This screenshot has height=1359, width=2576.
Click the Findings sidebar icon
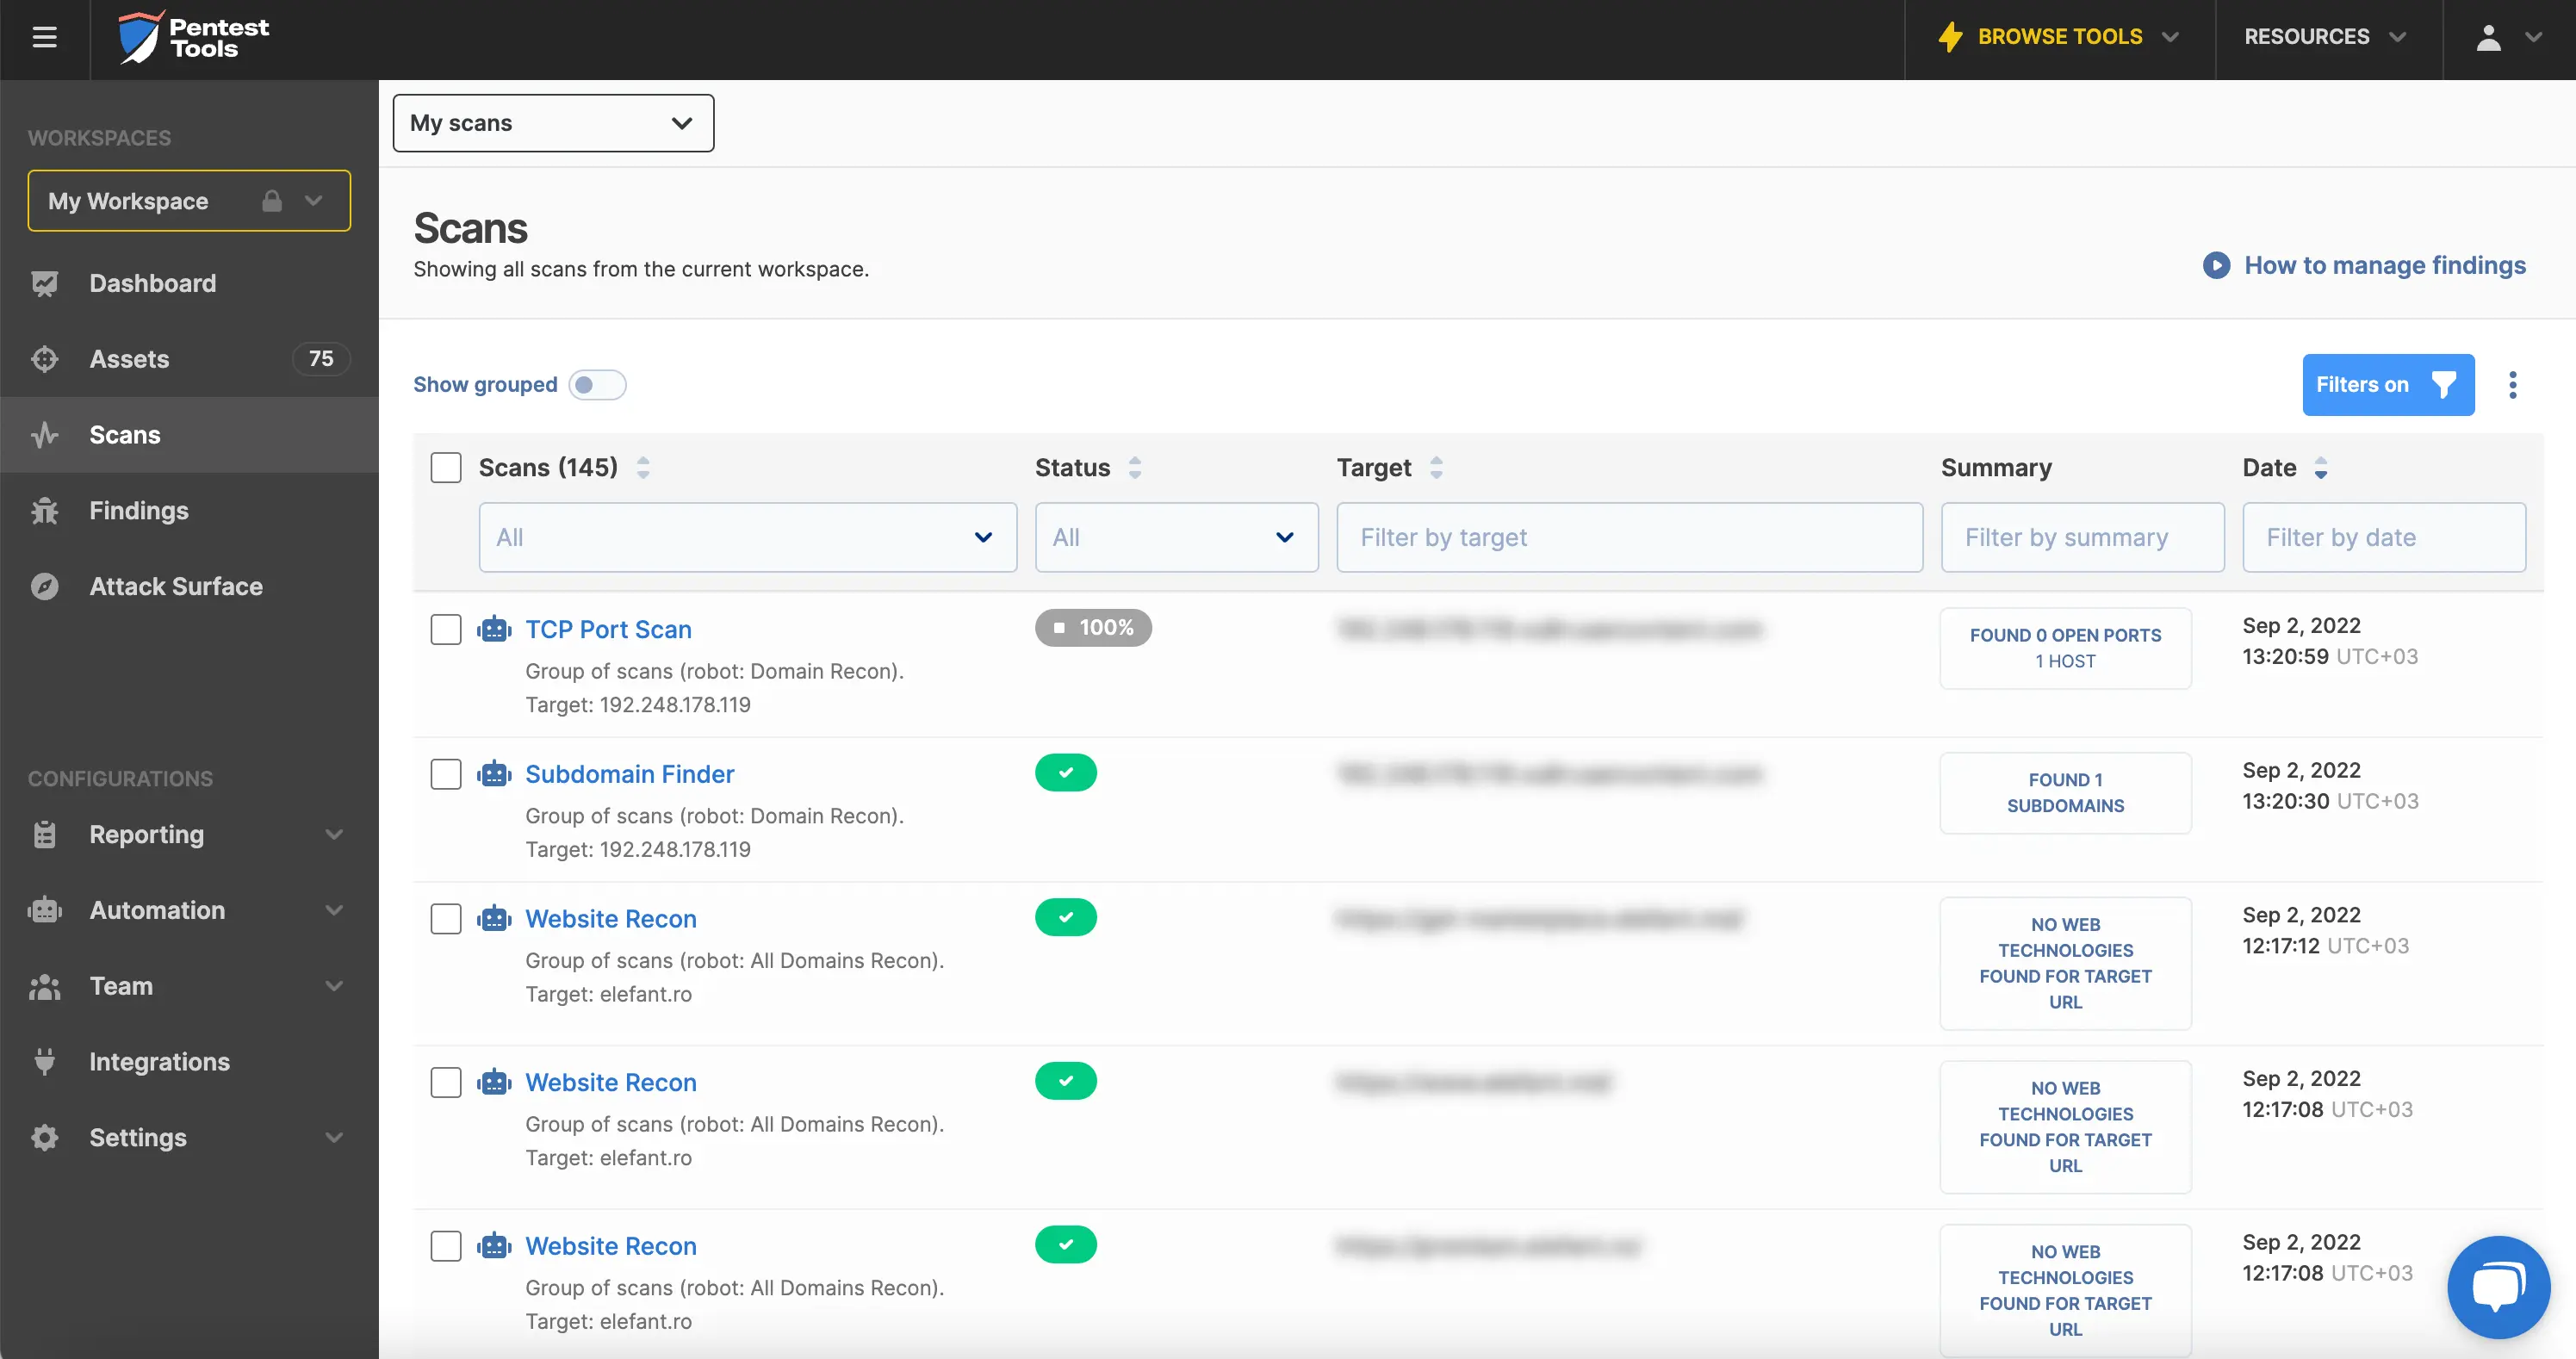pyautogui.click(x=44, y=509)
